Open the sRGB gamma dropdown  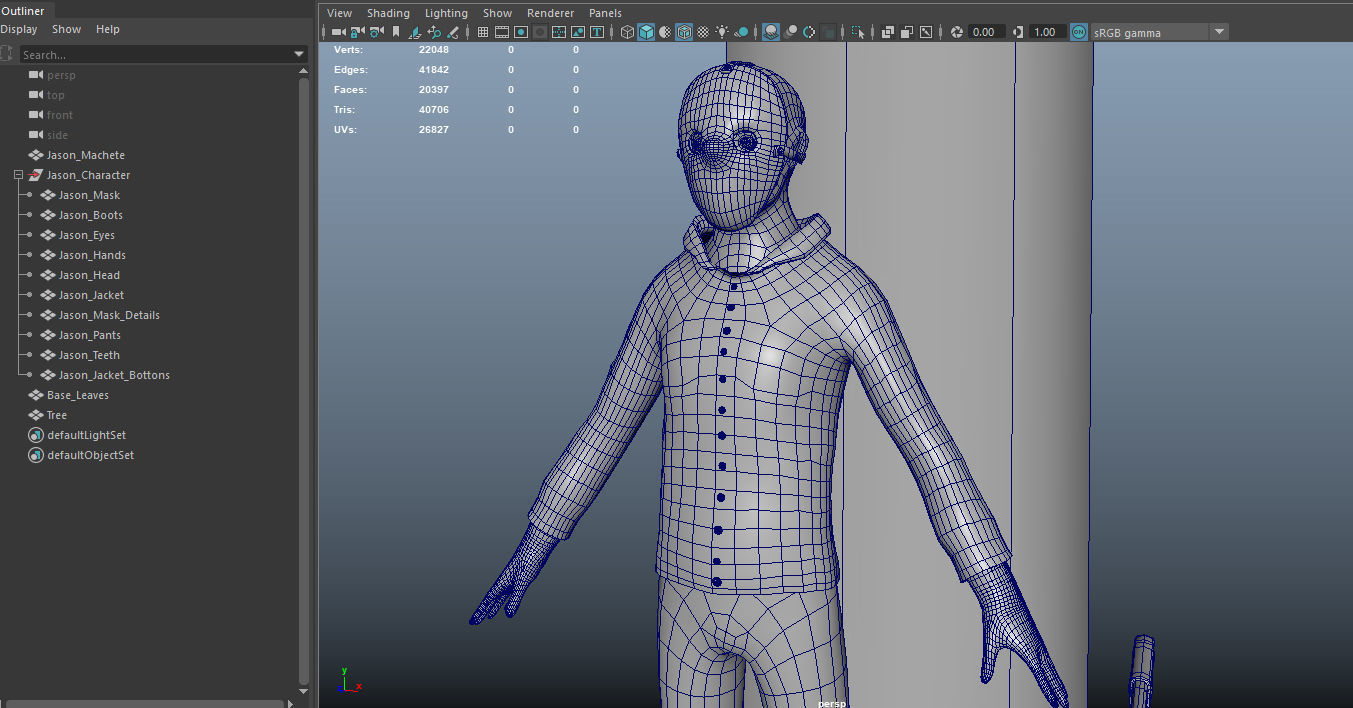tap(1160, 32)
